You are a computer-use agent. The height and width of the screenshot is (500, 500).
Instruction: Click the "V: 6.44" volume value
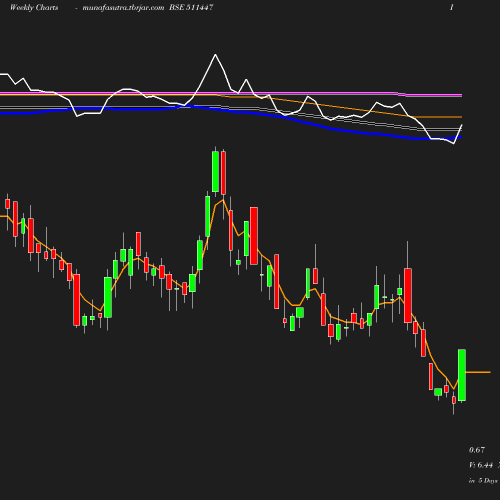[x=481, y=465]
